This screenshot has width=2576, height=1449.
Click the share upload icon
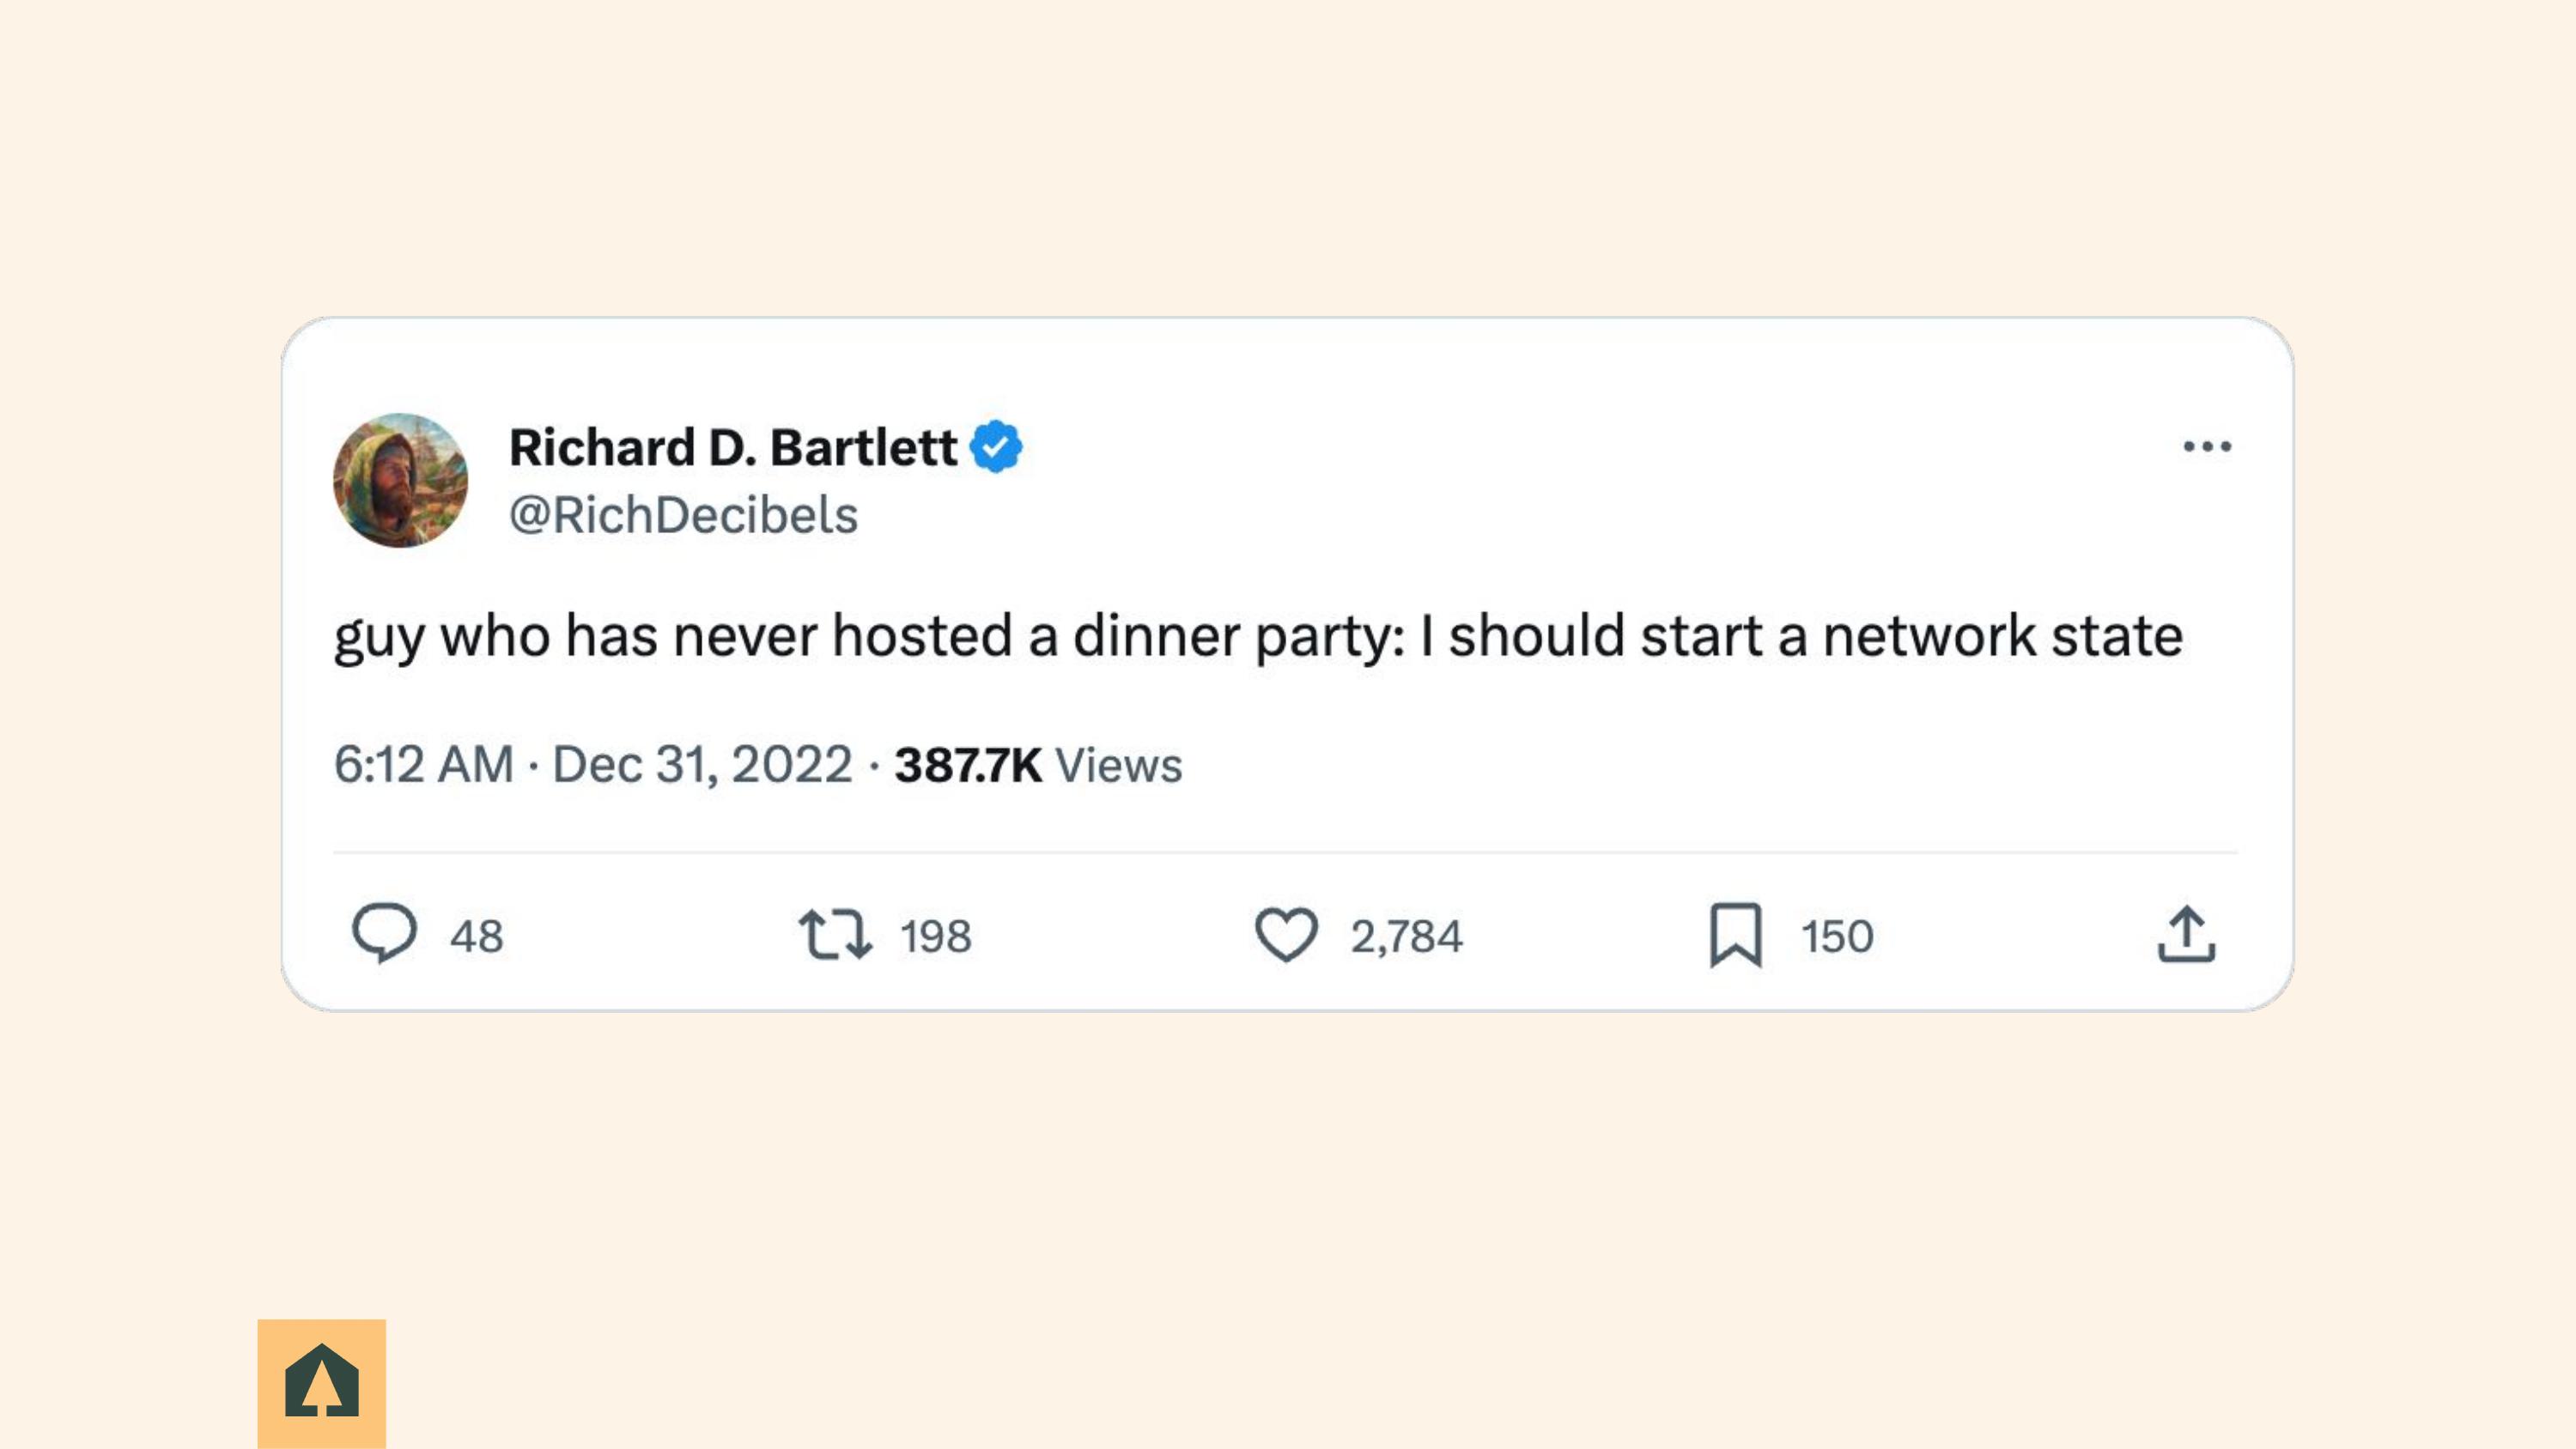2187,934
